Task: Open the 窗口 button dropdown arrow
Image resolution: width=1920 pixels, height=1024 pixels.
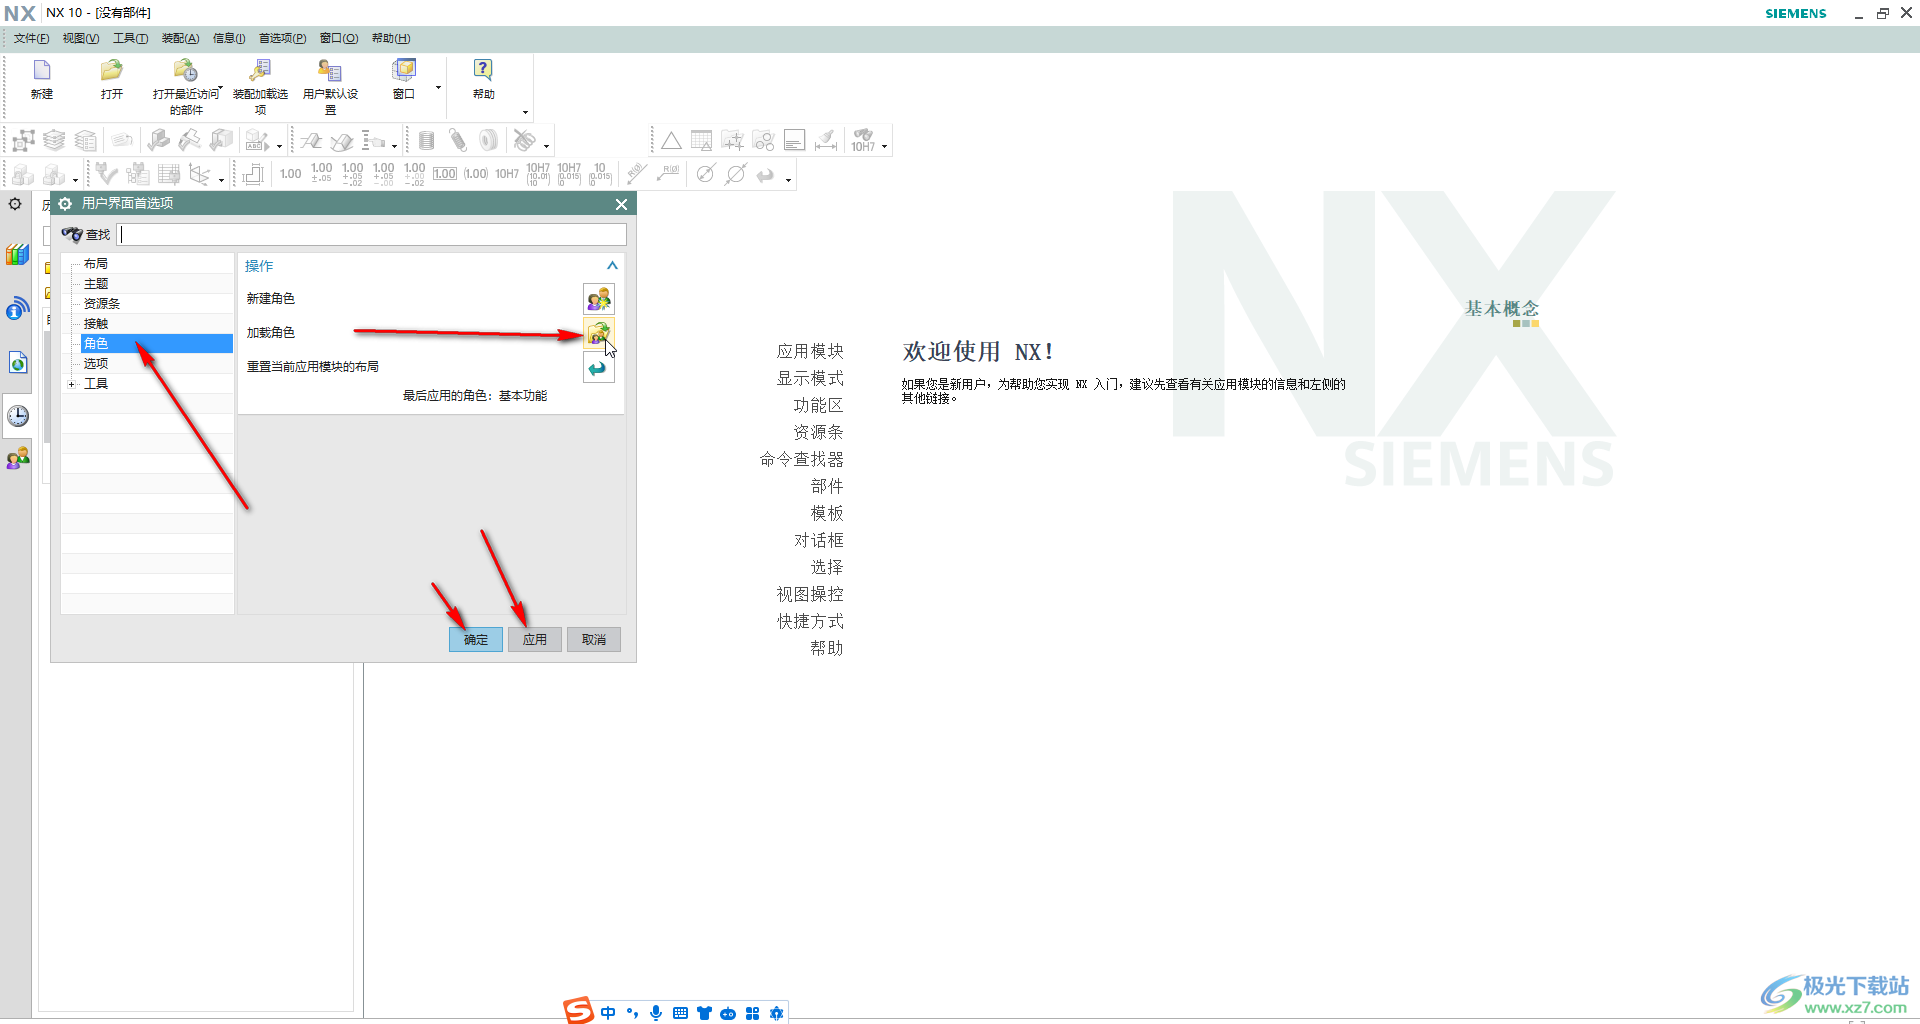Action: [438, 88]
